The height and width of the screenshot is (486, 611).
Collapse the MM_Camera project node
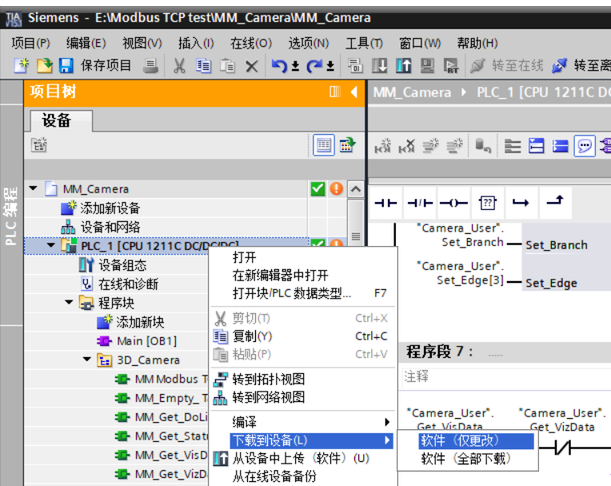[x=33, y=189]
